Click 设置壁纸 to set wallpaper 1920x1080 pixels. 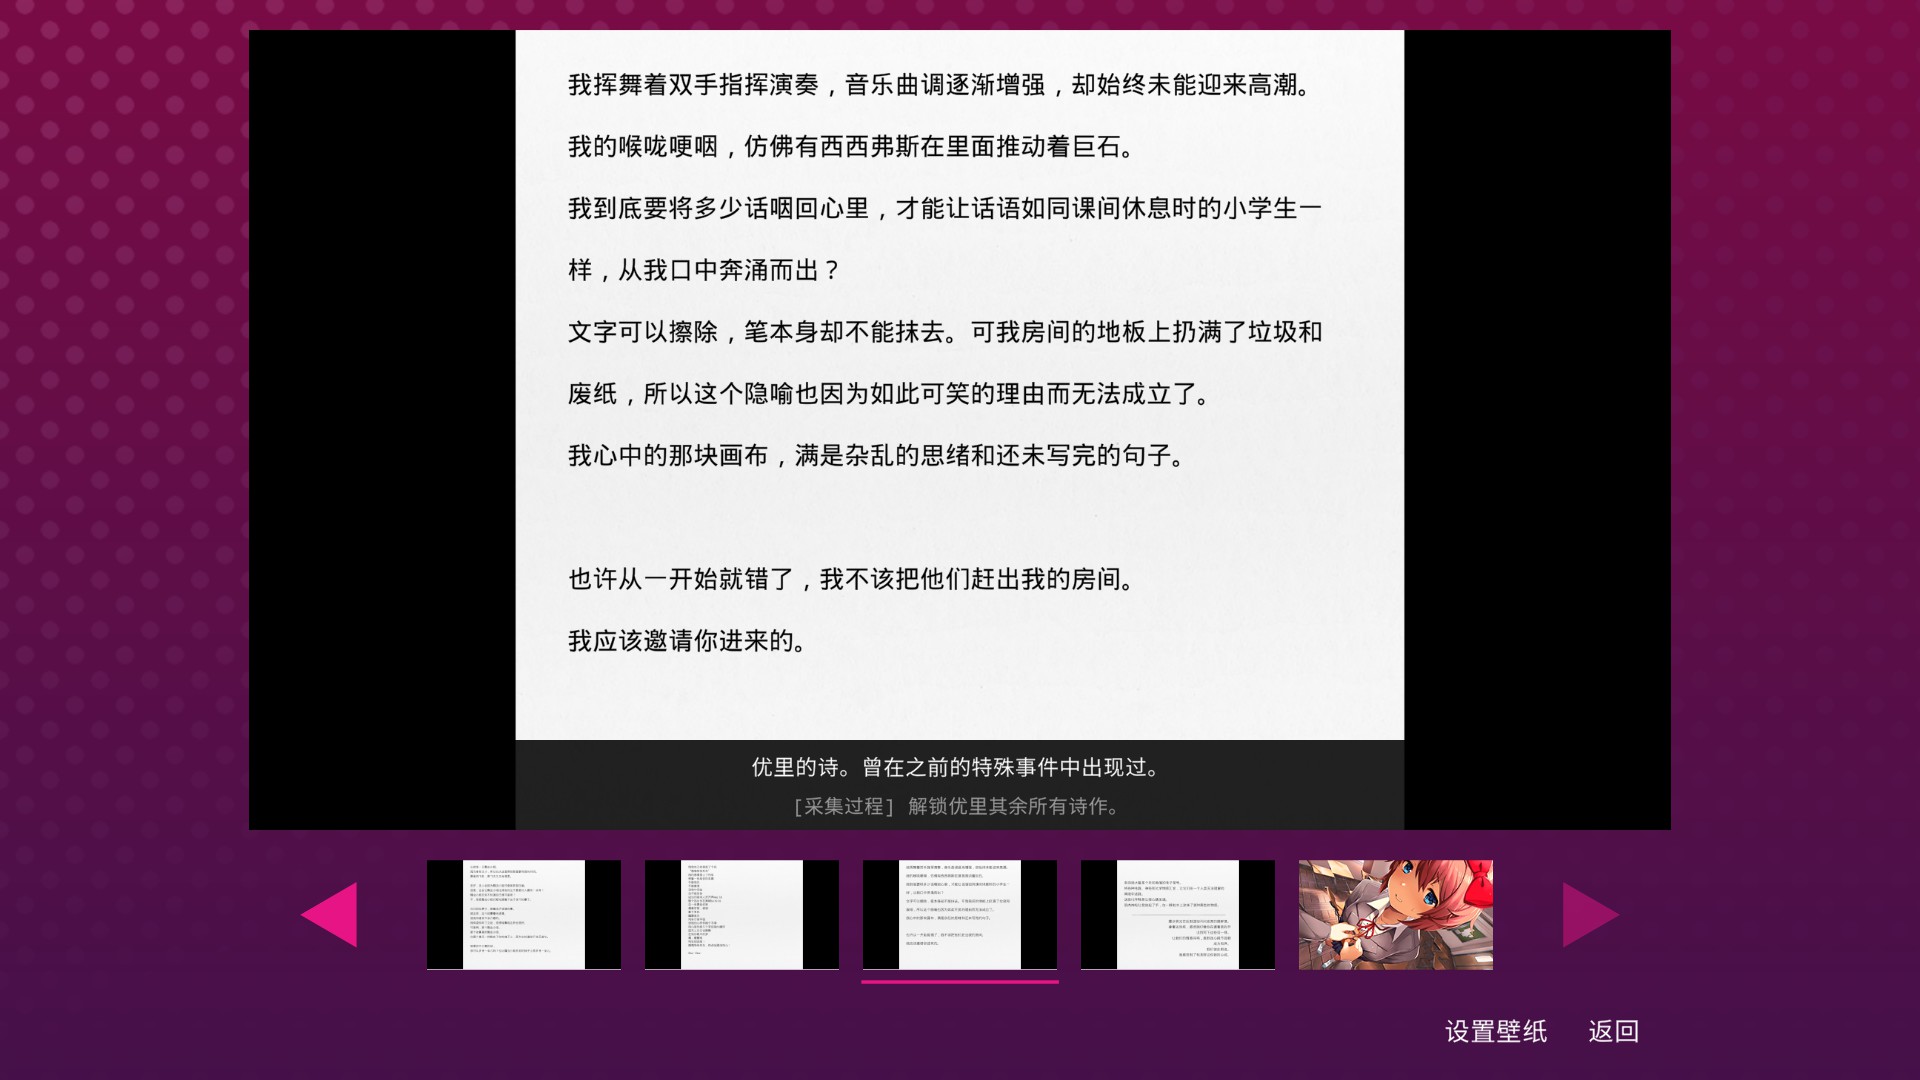1495,1031
